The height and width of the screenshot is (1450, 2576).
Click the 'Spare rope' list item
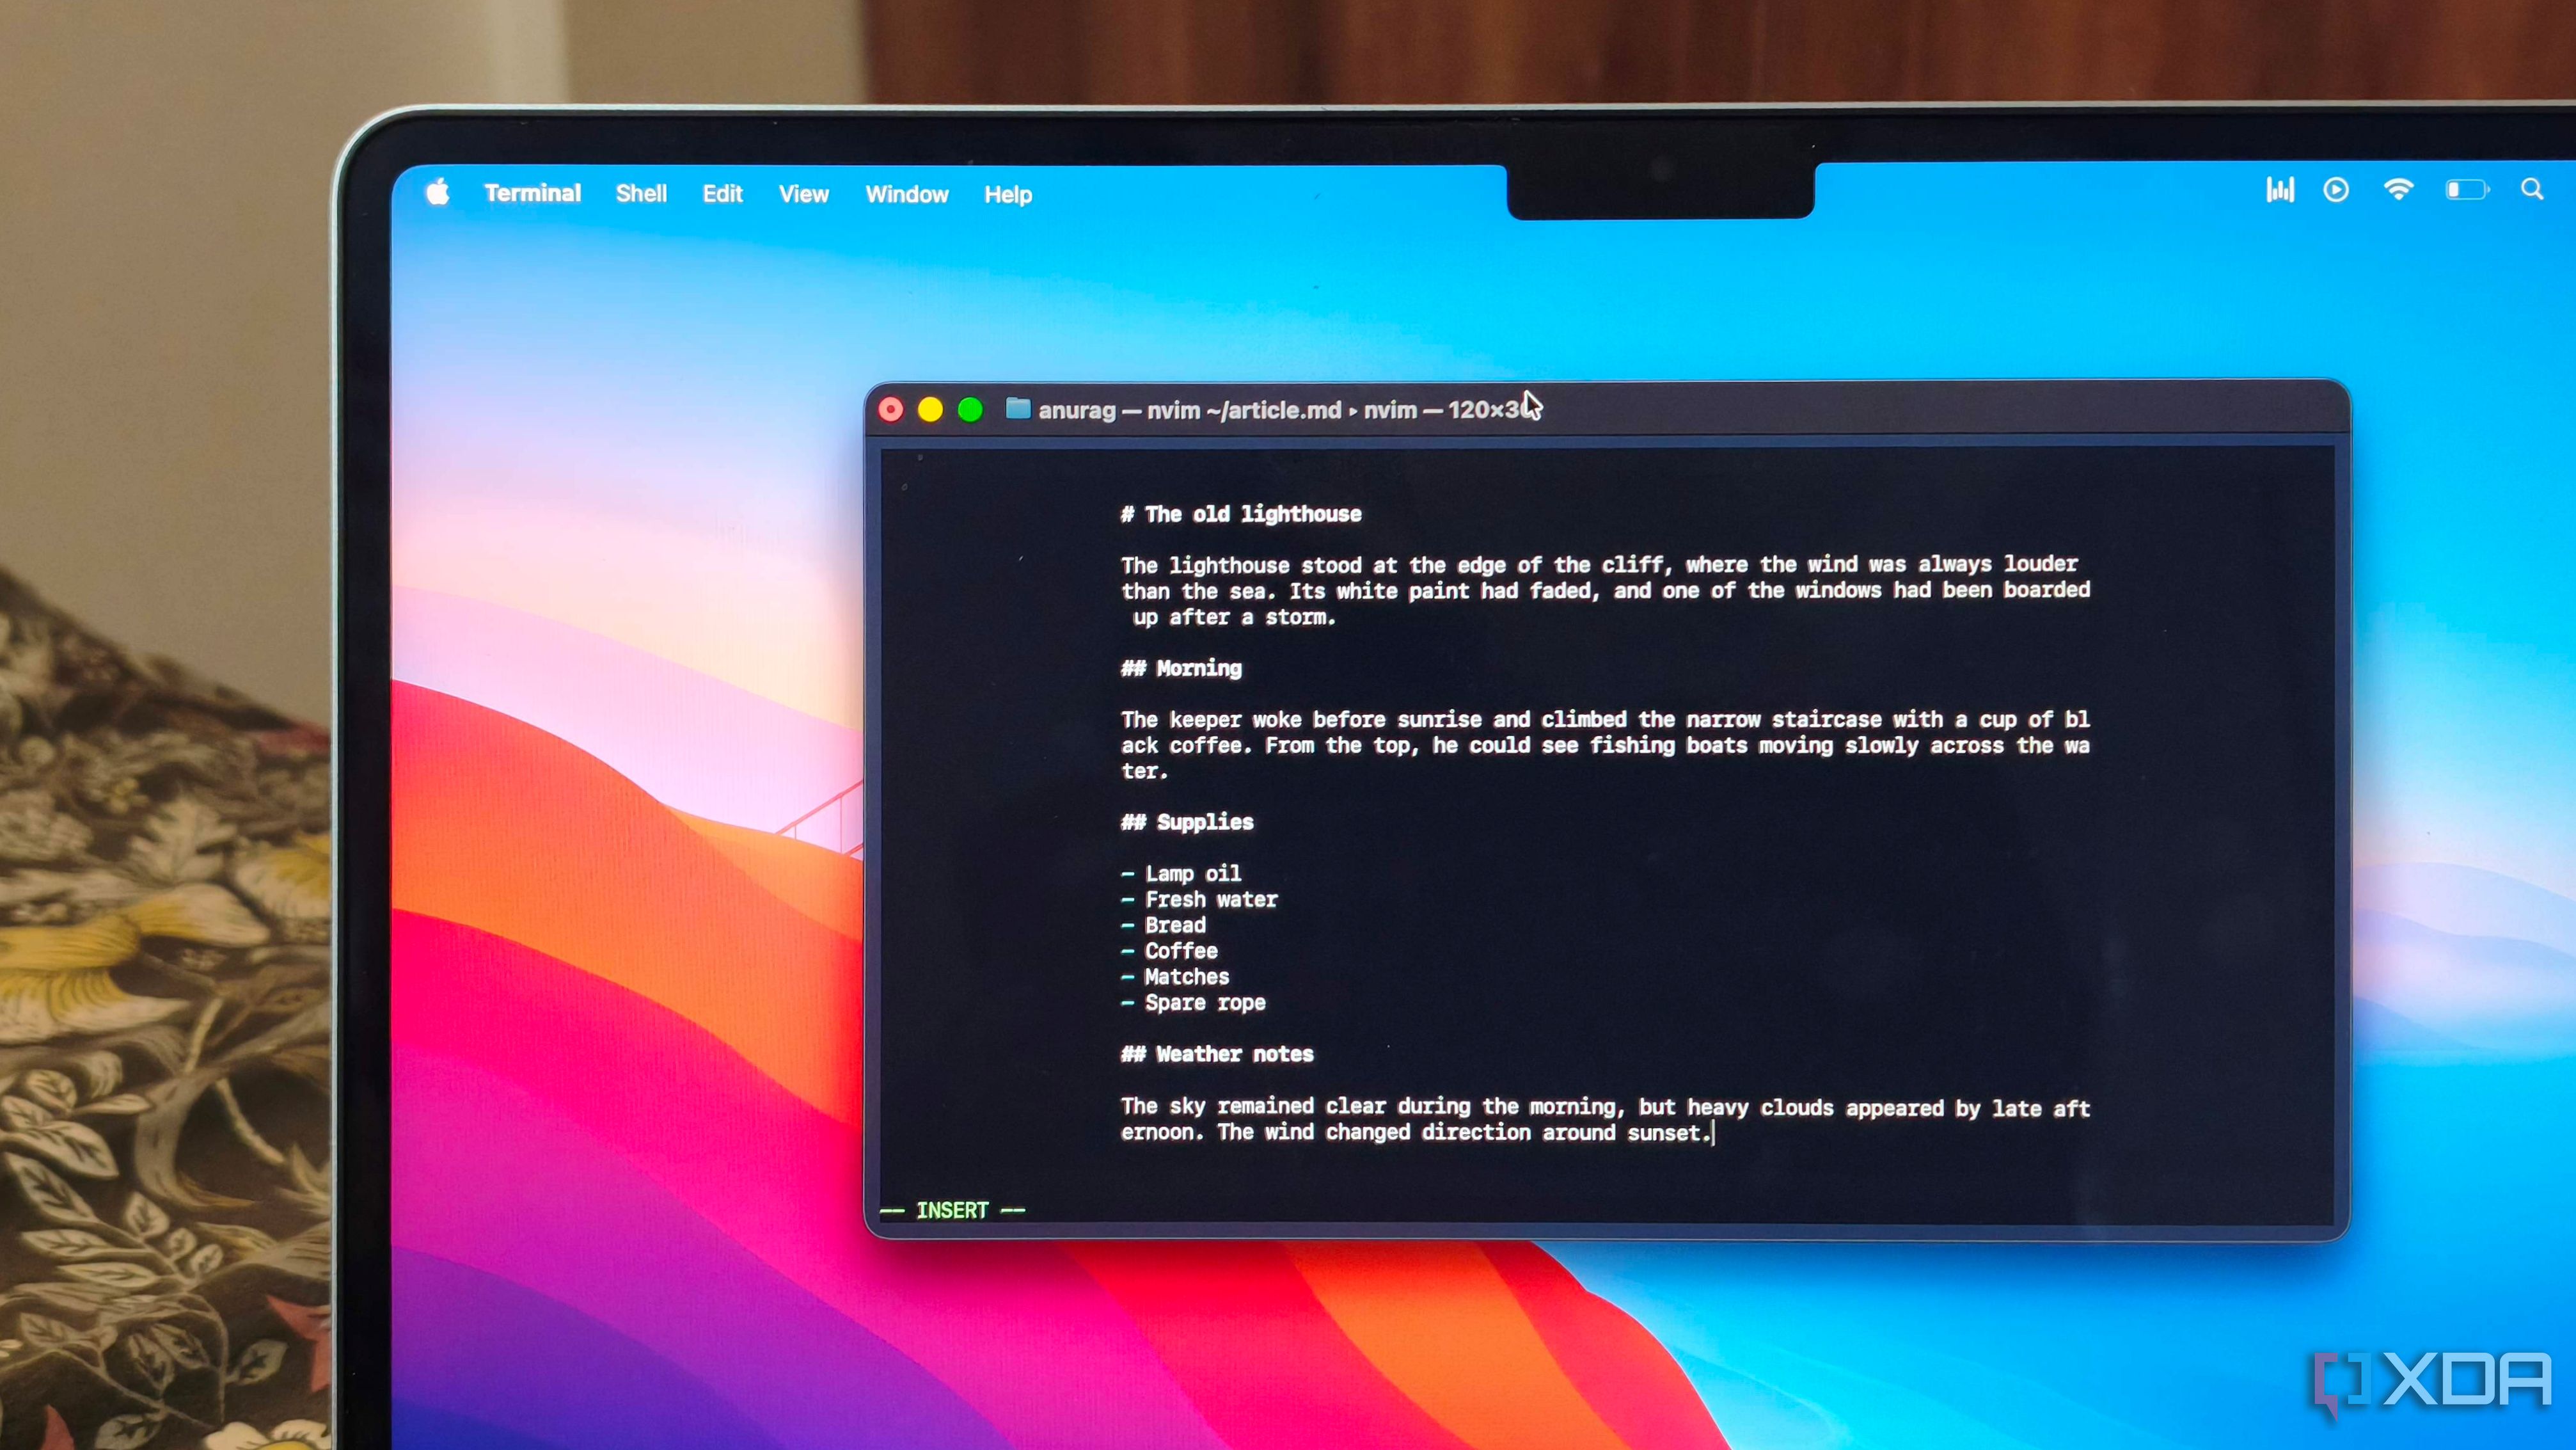tap(1193, 1003)
